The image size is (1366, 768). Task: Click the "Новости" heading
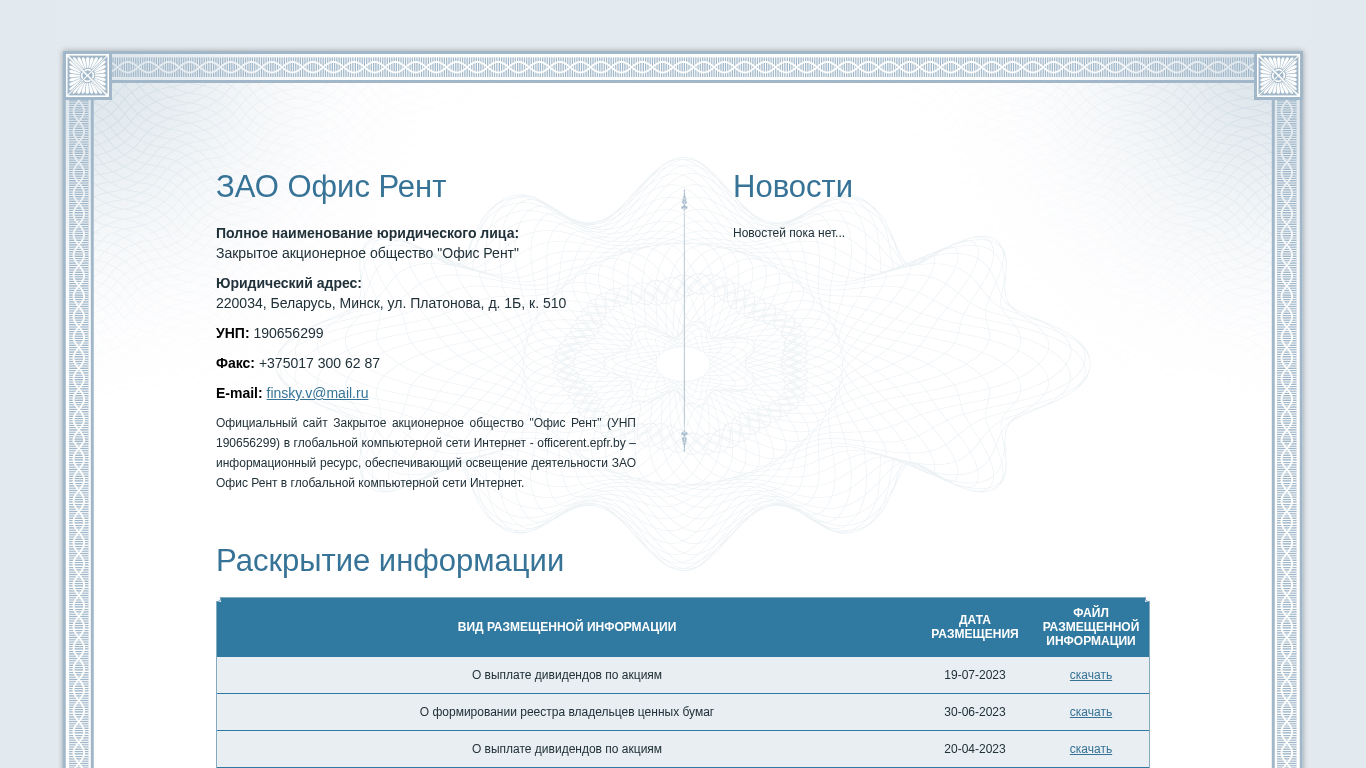793,187
